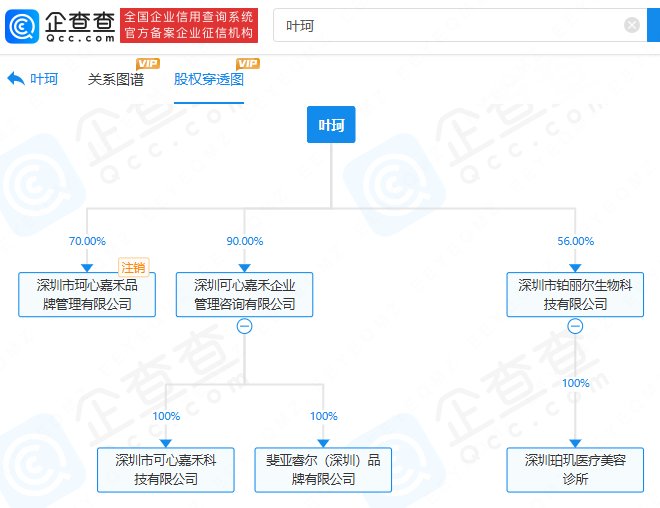Open 深圳市可心嘉禾科技有限公司 node

166,470
